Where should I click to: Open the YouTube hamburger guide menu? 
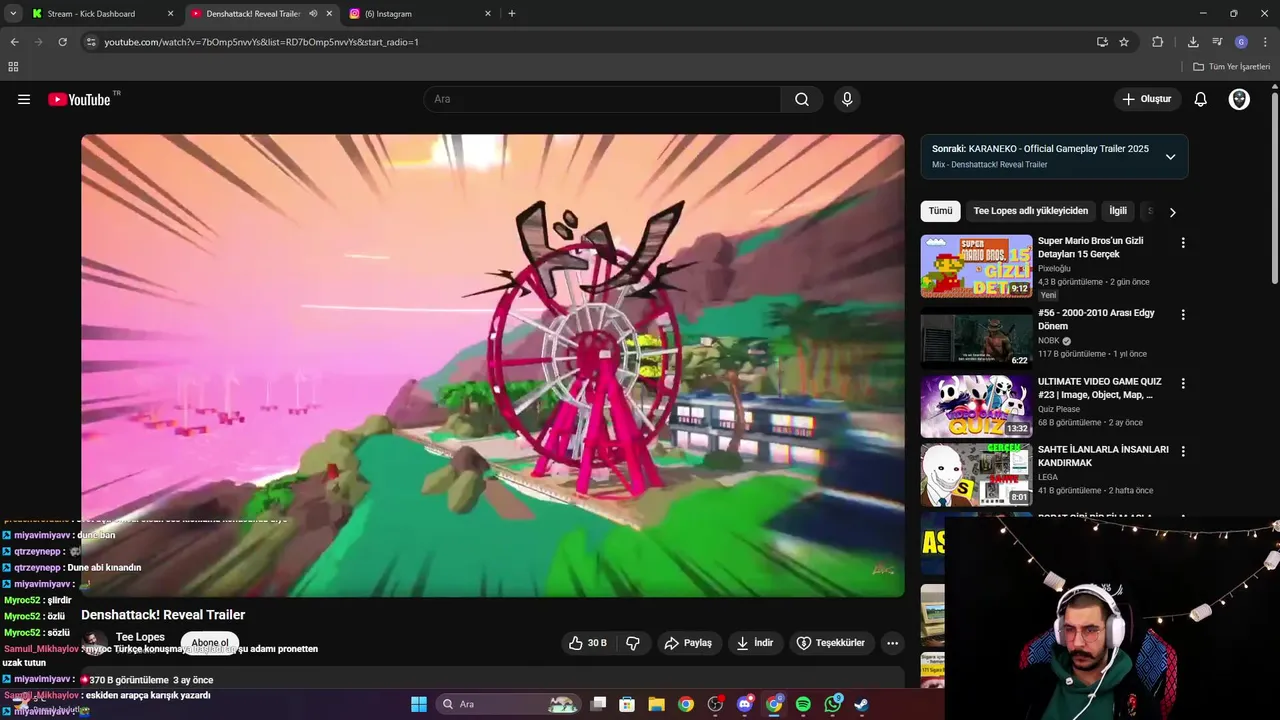click(24, 99)
